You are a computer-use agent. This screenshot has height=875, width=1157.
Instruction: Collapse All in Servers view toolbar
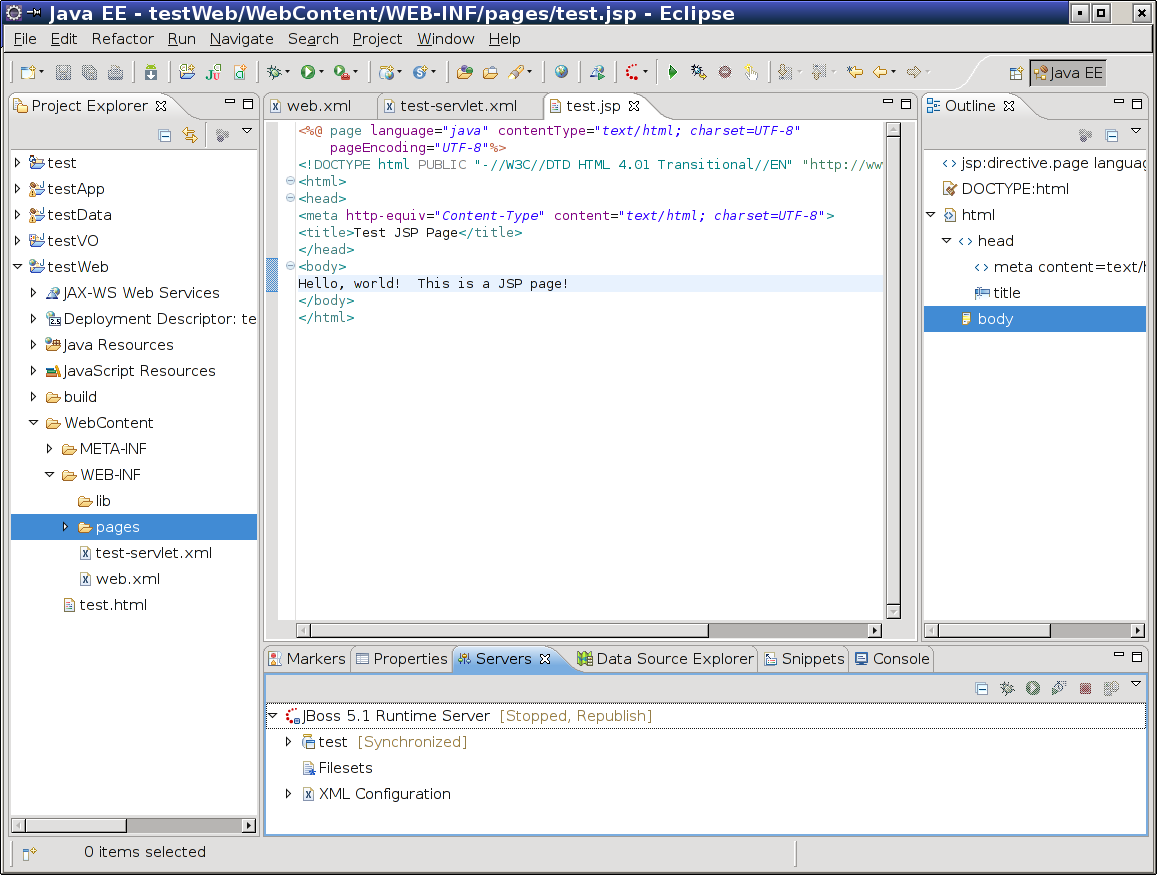coord(981,688)
